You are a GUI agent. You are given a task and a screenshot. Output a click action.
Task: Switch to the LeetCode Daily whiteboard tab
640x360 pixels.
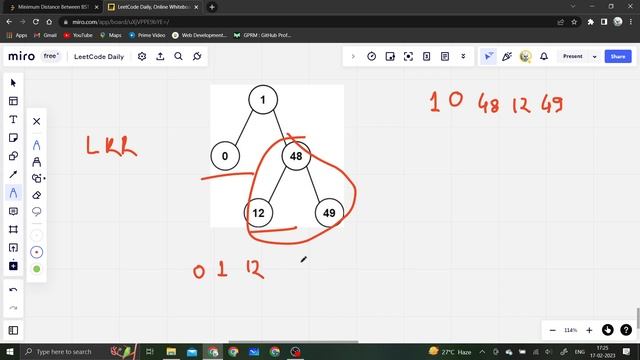pos(153,7)
